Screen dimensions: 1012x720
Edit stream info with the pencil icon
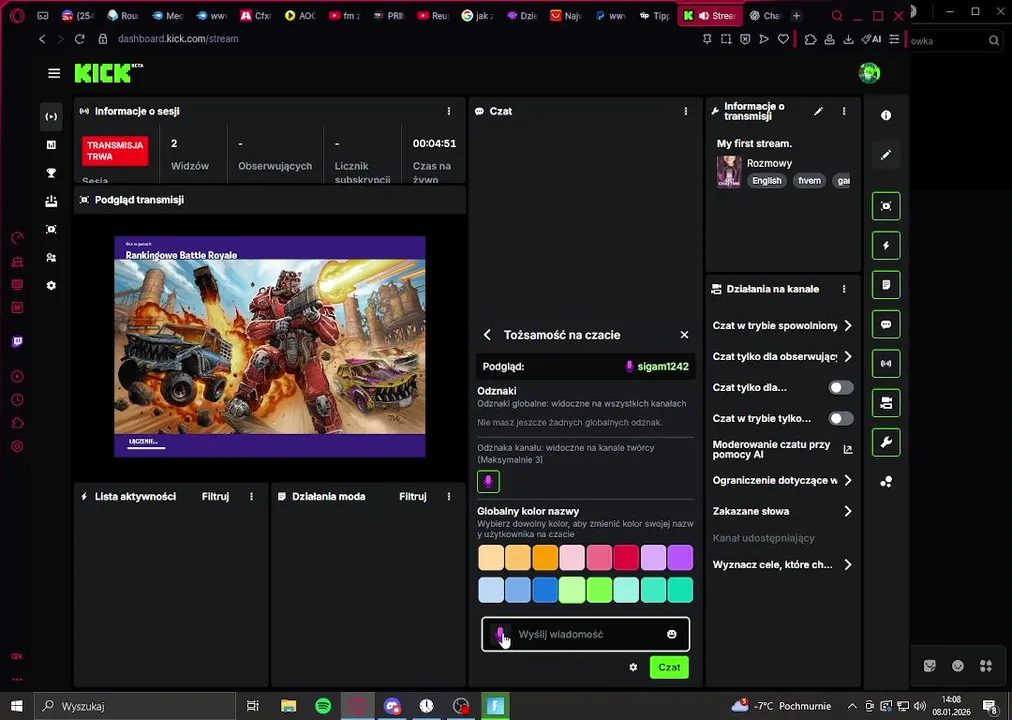(x=818, y=111)
